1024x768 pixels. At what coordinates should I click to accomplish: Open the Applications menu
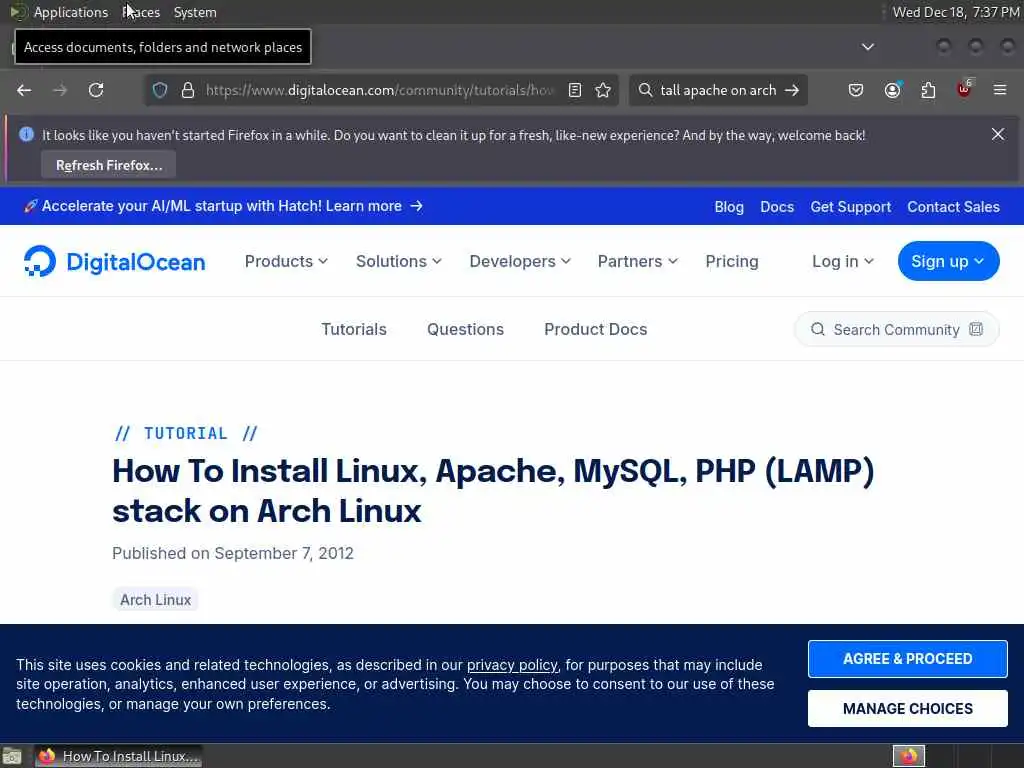point(71,12)
